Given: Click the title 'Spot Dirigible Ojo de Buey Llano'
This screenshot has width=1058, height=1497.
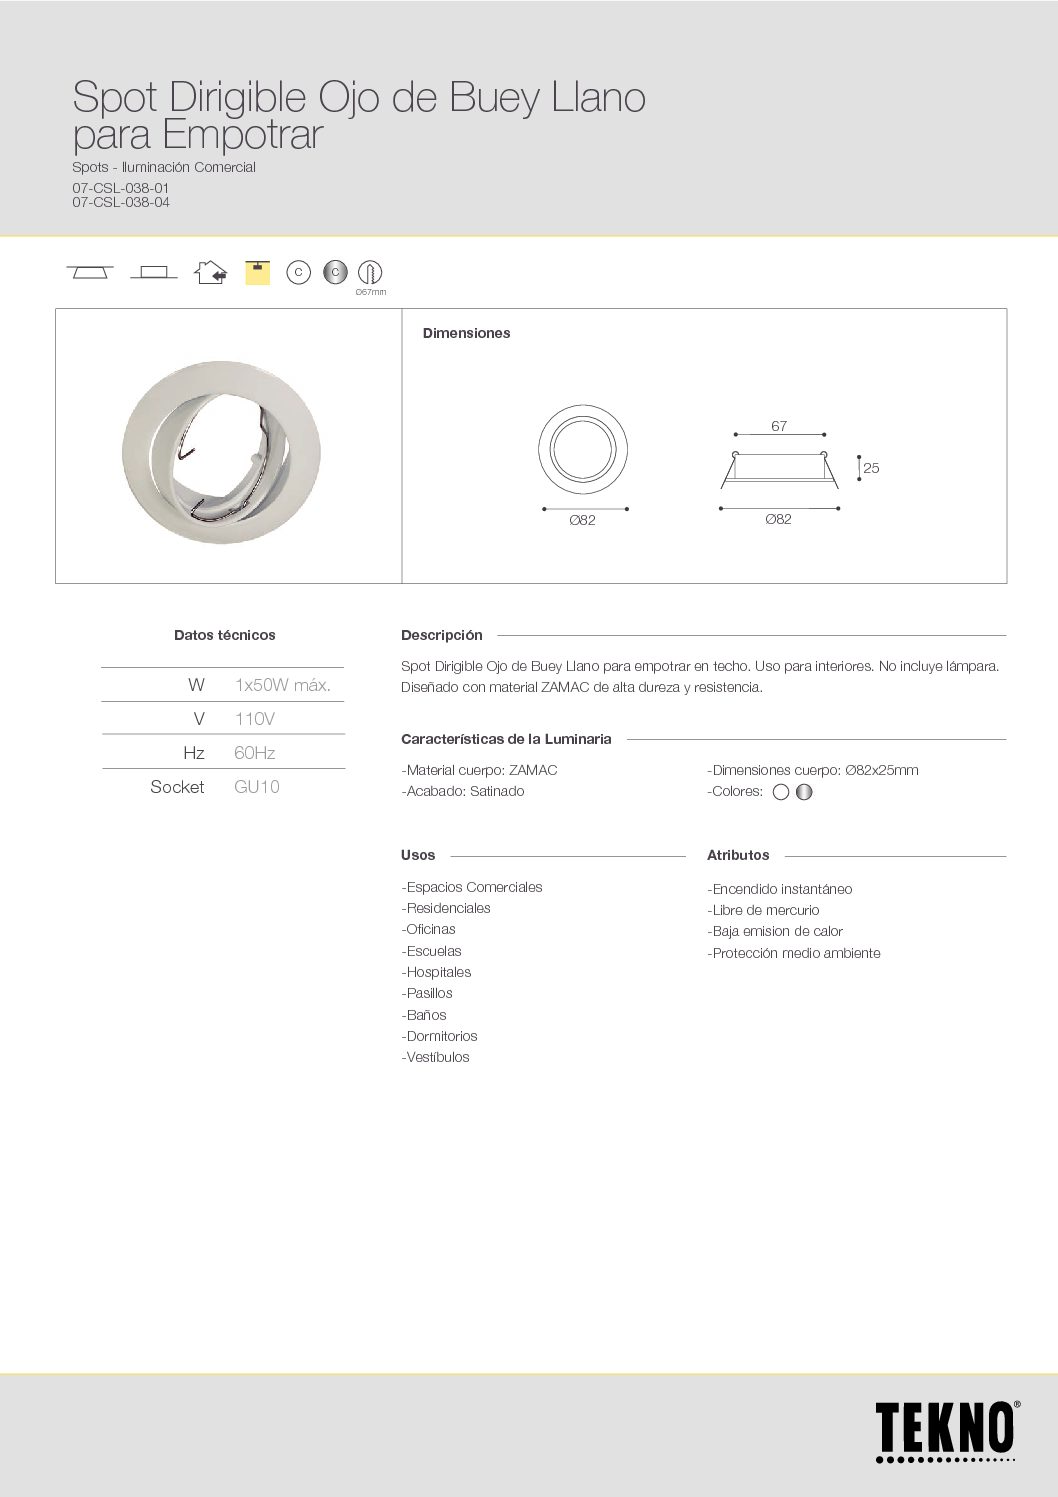Looking at the screenshot, I should click(x=359, y=97).
